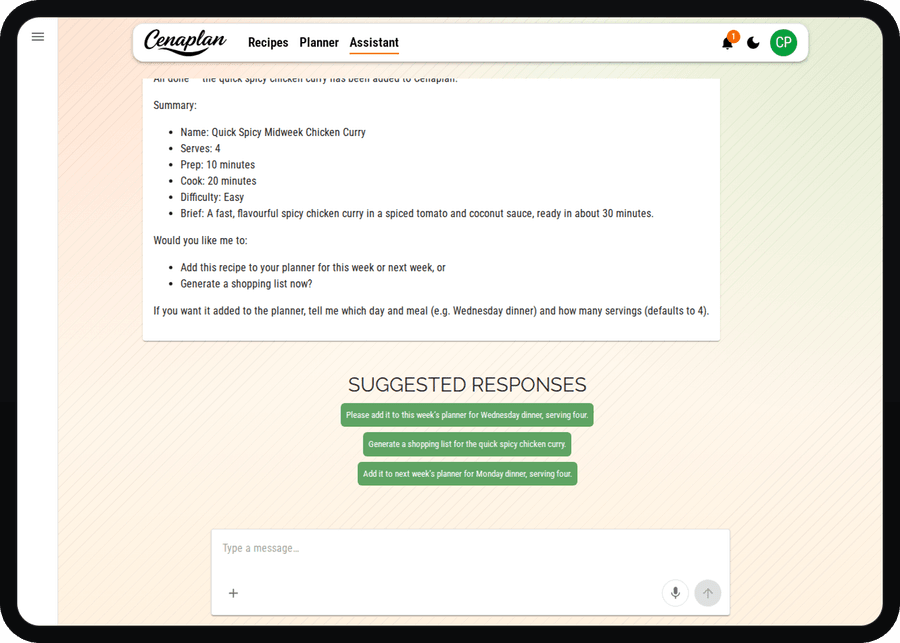The height and width of the screenshot is (643, 900).
Task: Click the 'Name: Quick Spicy Midweek Chicken Curry' line
Action: tap(273, 132)
